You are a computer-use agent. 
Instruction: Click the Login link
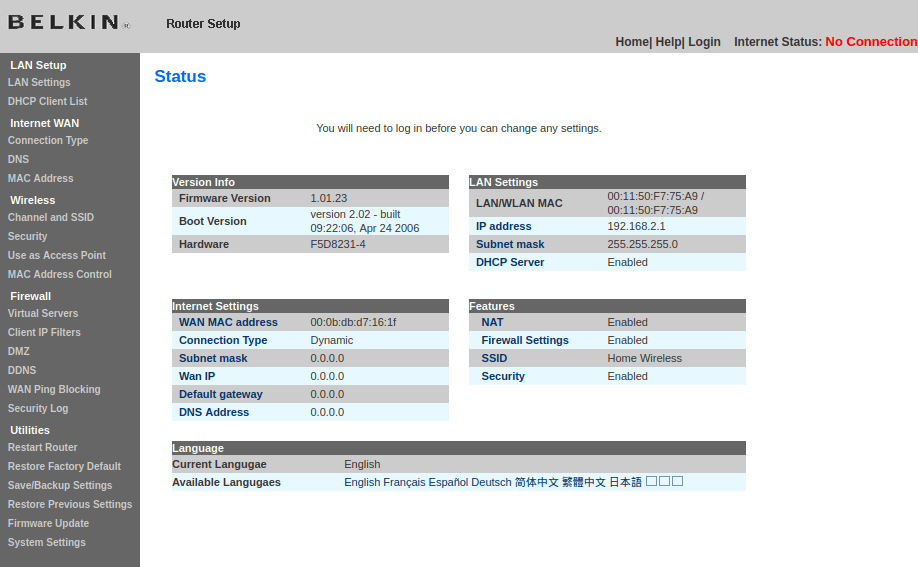coord(704,42)
